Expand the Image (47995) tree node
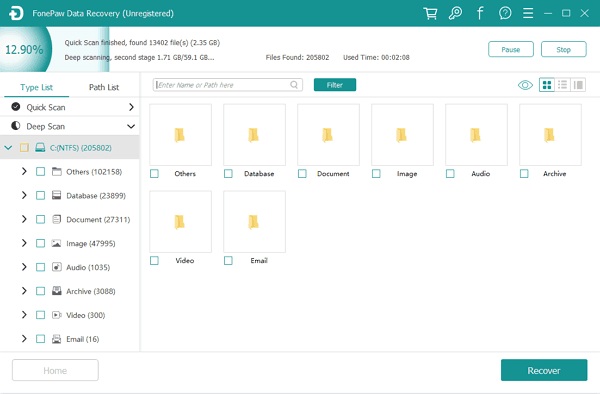 [x=24, y=243]
